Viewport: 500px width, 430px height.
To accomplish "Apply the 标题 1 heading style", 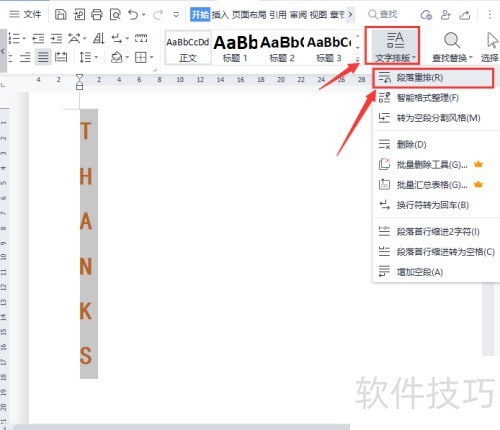I will coord(235,48).
